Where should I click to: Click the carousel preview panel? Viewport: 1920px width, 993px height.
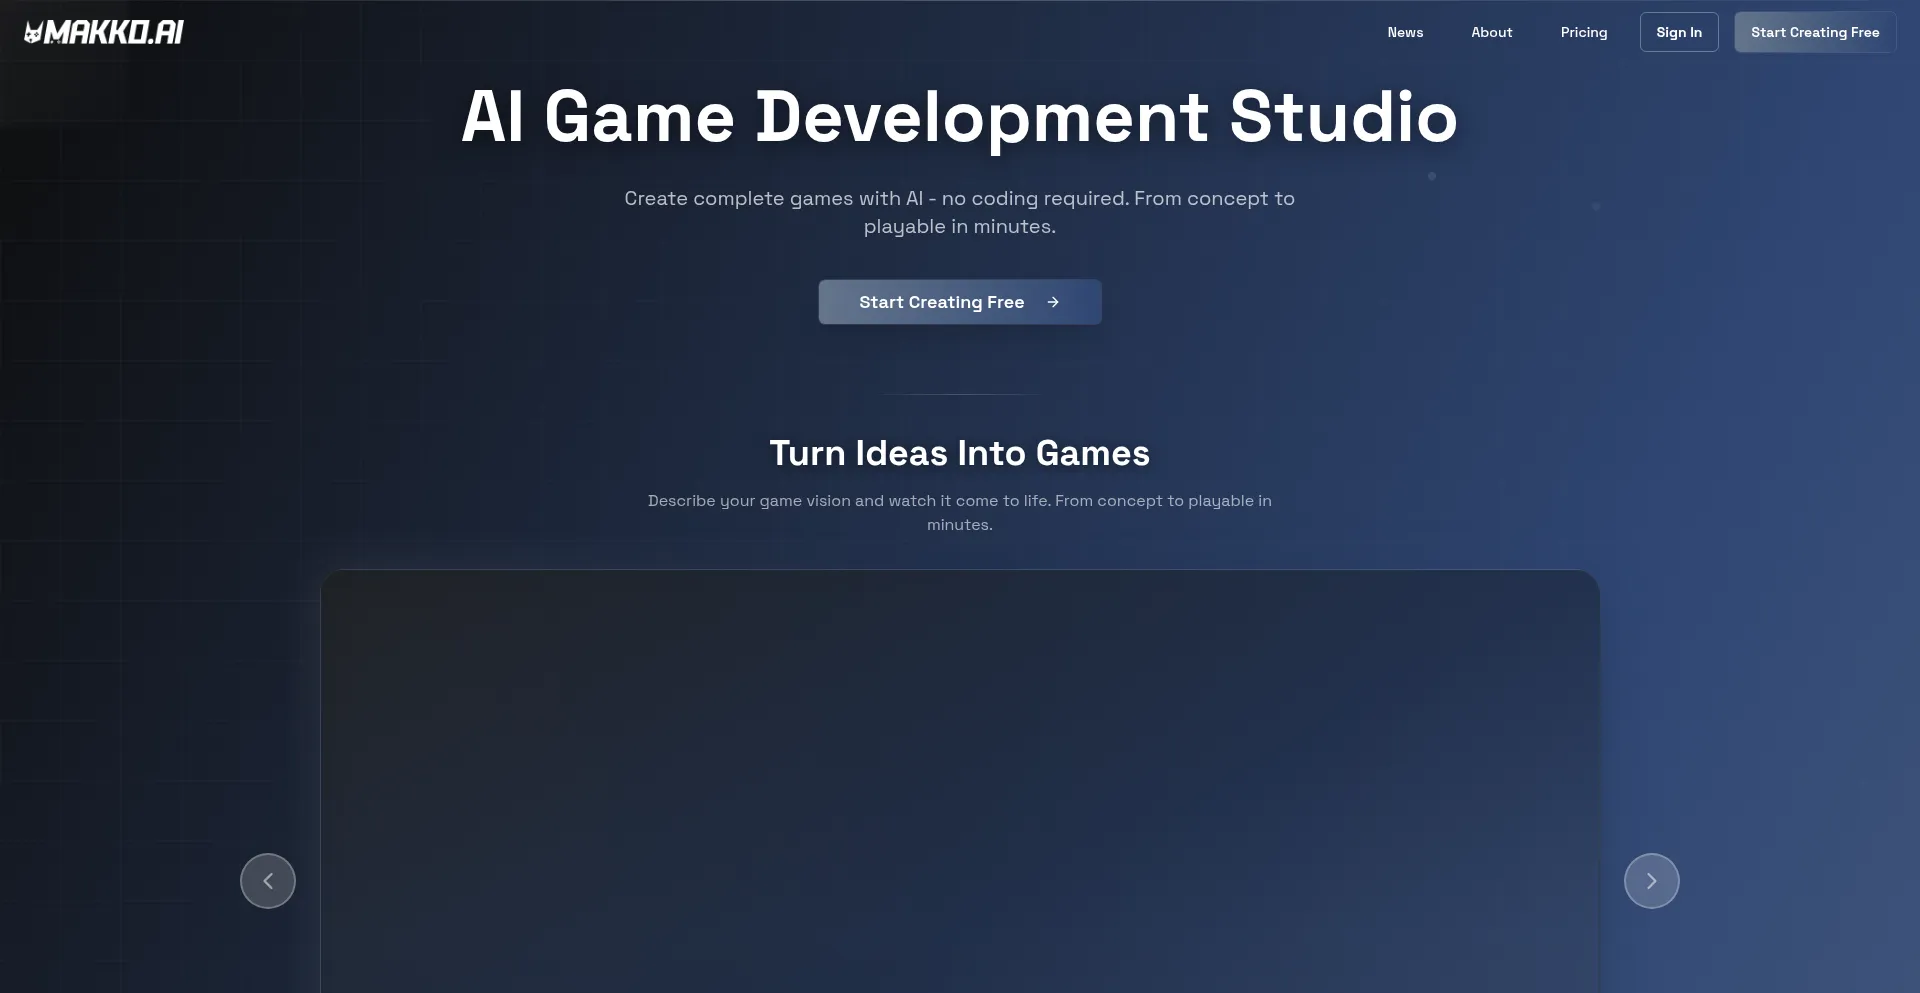(959, 780)
